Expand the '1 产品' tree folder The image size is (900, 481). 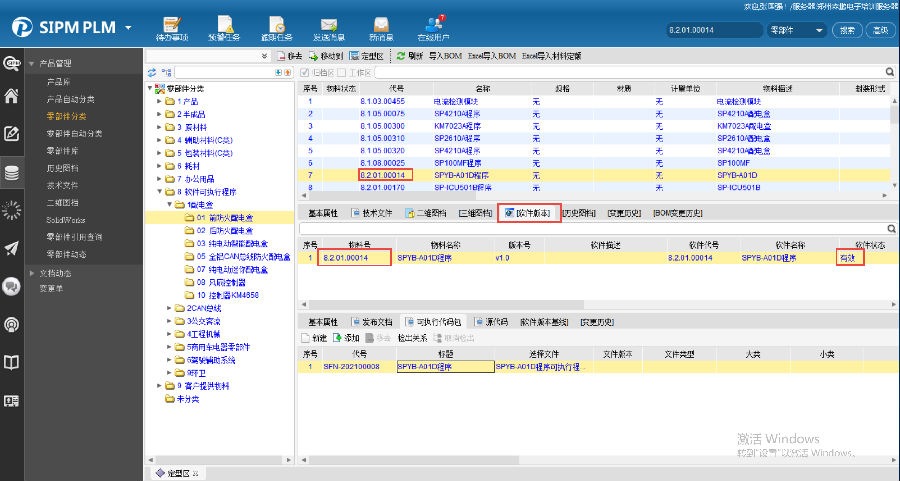159,102
